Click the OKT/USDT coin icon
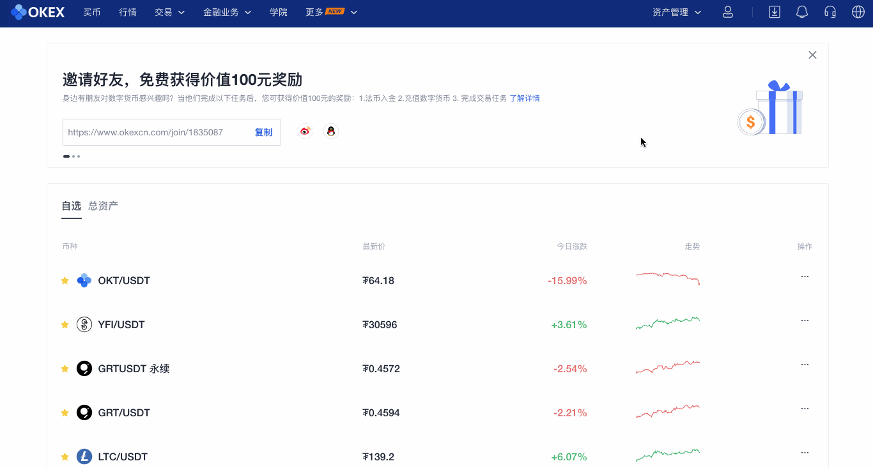 84,280
